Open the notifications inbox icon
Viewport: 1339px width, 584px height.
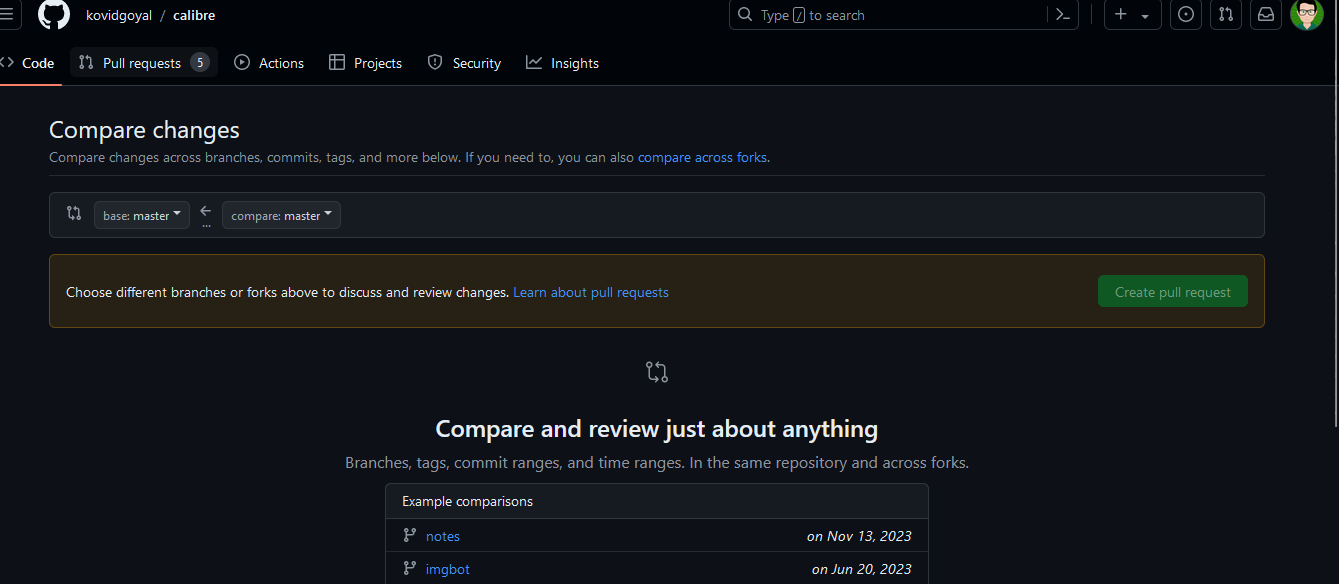tap(1266, 15)
